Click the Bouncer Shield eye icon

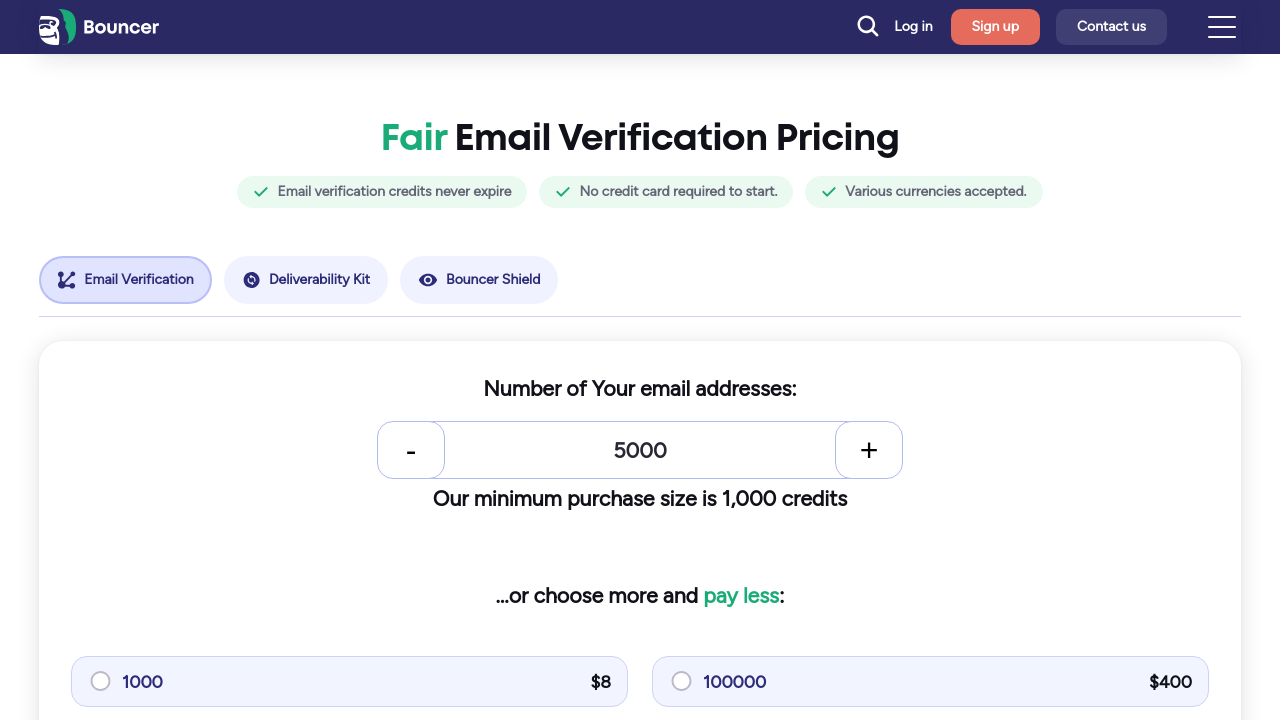point(428,280)
